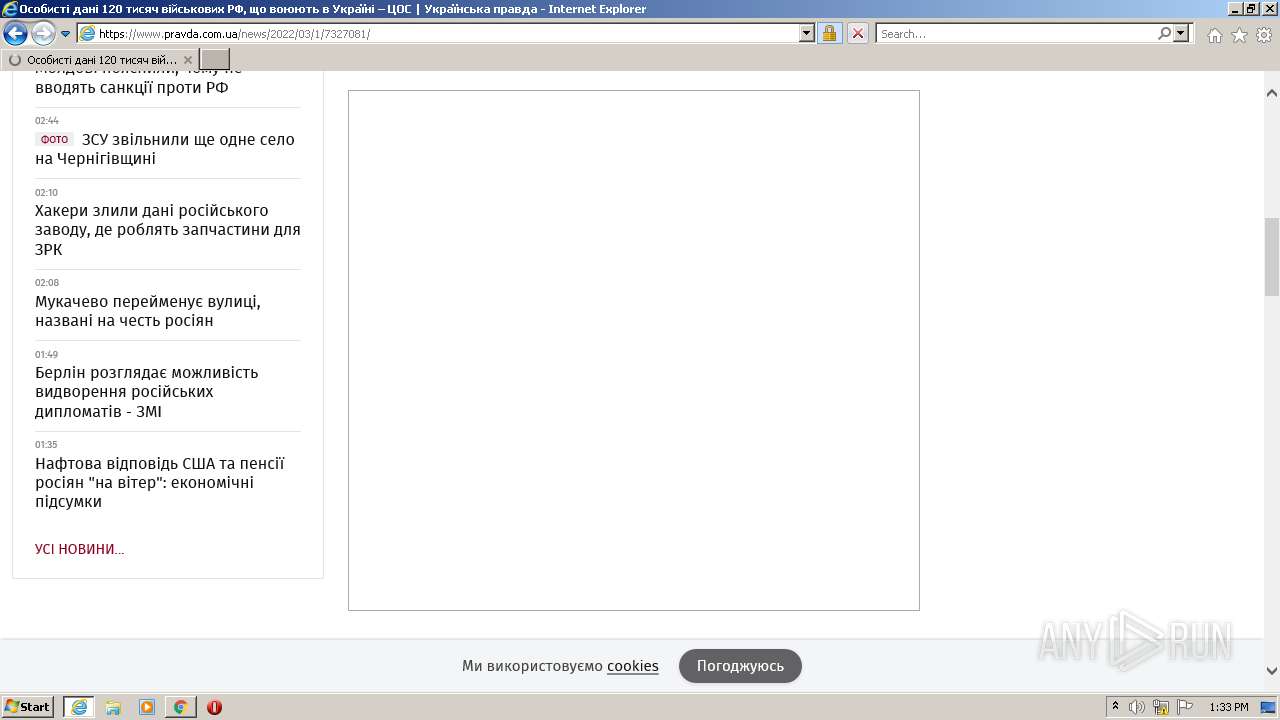
Task: Click the network tray icon
Action: pos(1161,707)
